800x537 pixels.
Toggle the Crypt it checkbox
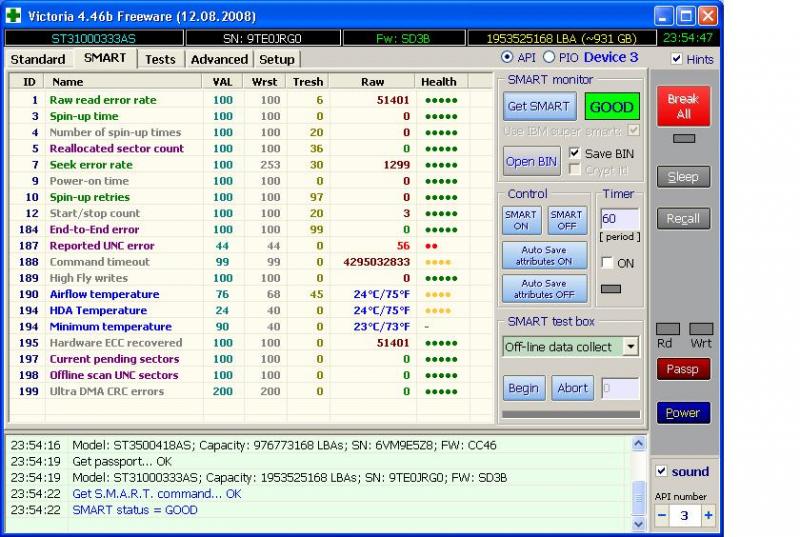[x=574, y=170]
